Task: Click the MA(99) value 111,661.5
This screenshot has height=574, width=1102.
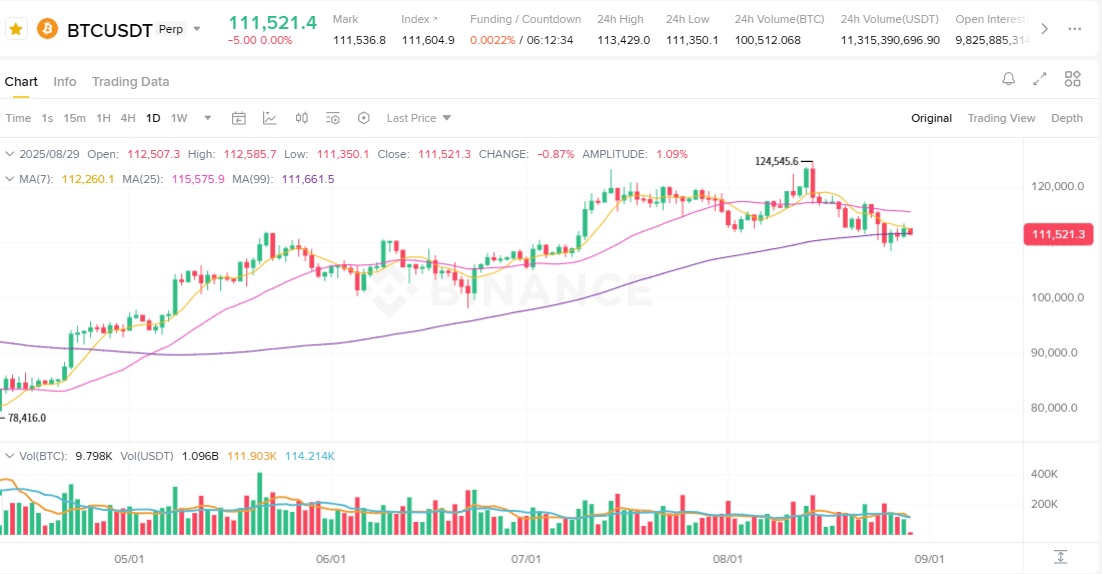Action: [308, 179]
